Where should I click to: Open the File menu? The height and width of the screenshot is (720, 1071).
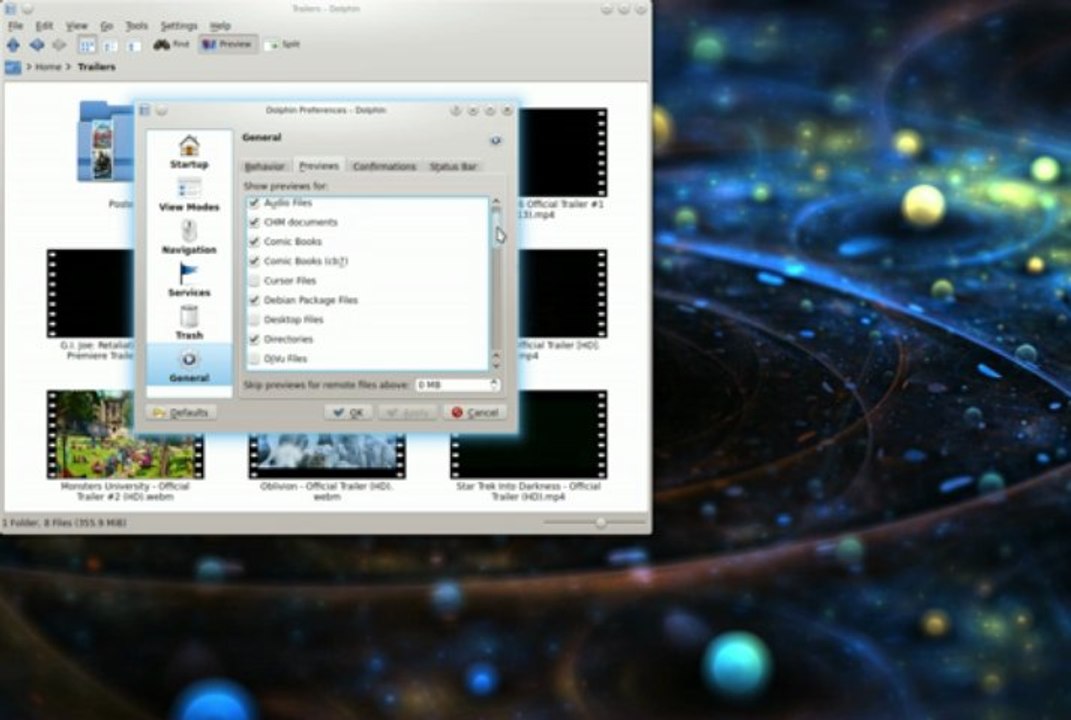pyautogui.click(x=15, y=26)
